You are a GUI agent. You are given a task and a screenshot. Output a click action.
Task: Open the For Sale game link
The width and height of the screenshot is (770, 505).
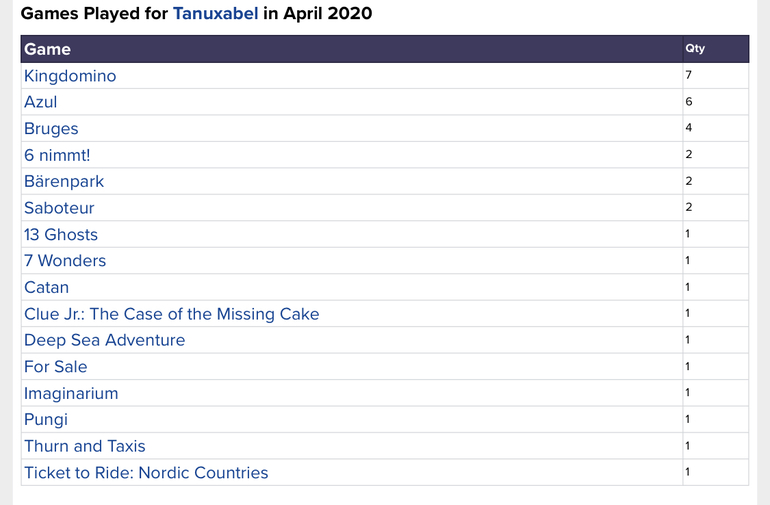pyautogui.click(x=56, y=367)
